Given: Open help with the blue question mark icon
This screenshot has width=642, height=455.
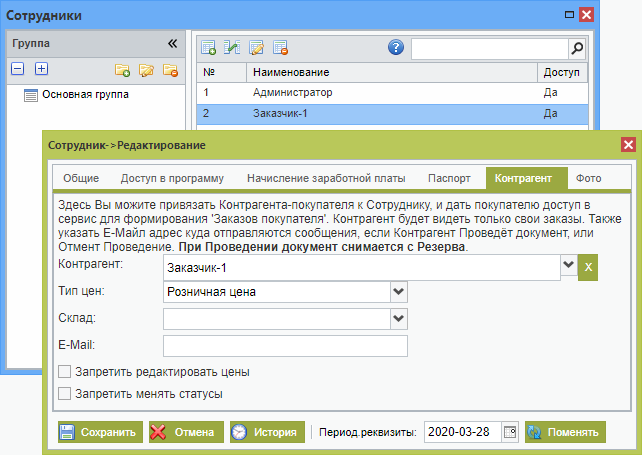Looking at the screenshot, I should [x=396, y=48].
